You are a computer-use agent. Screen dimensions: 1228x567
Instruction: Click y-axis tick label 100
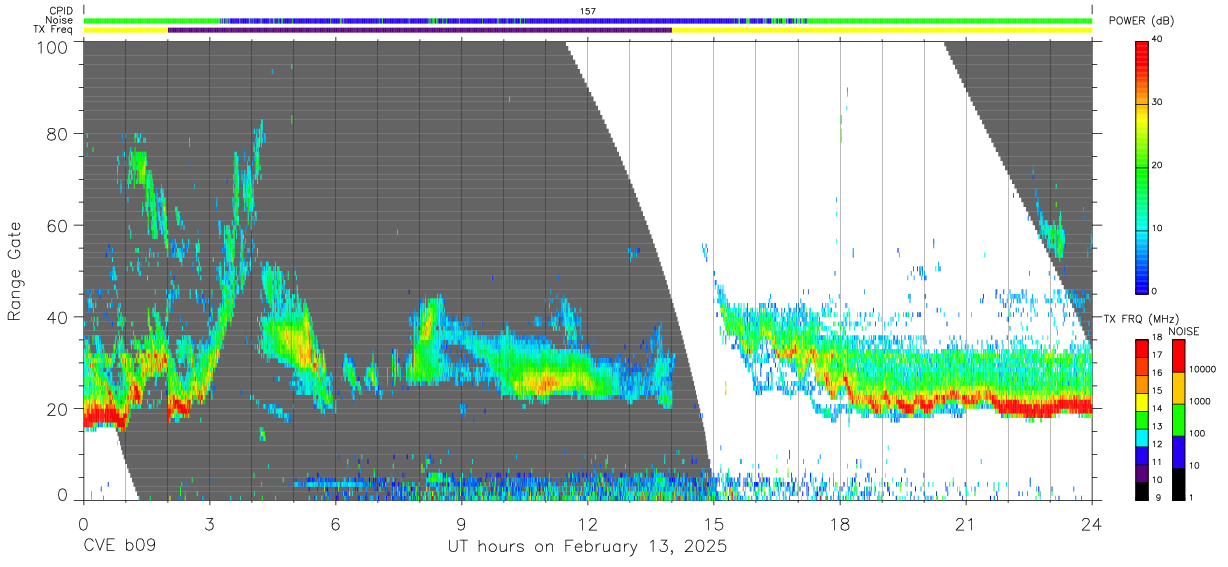point(53,48)
